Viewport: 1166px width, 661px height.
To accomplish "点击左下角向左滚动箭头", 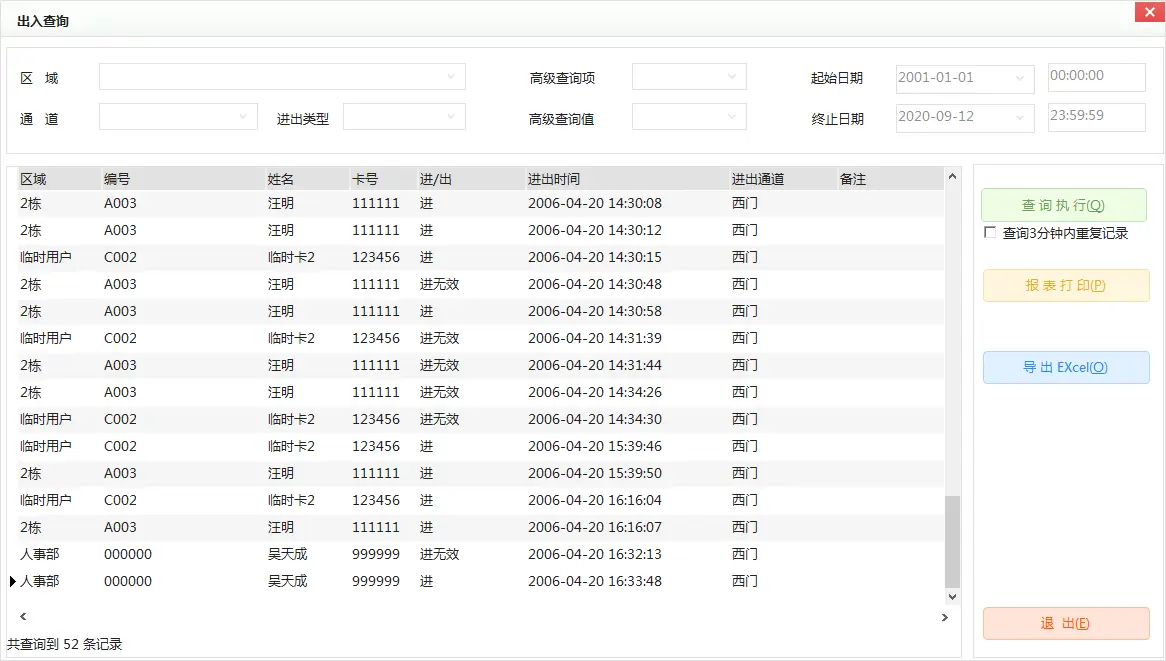I will point(23,617).
